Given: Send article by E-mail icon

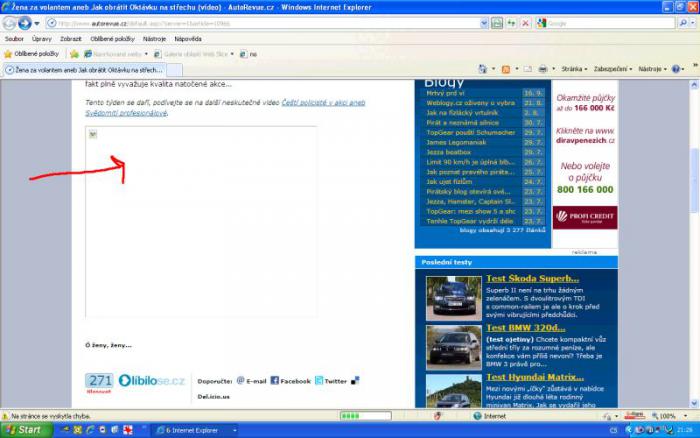Looking at the screenshot, I should tap(241, 381).
